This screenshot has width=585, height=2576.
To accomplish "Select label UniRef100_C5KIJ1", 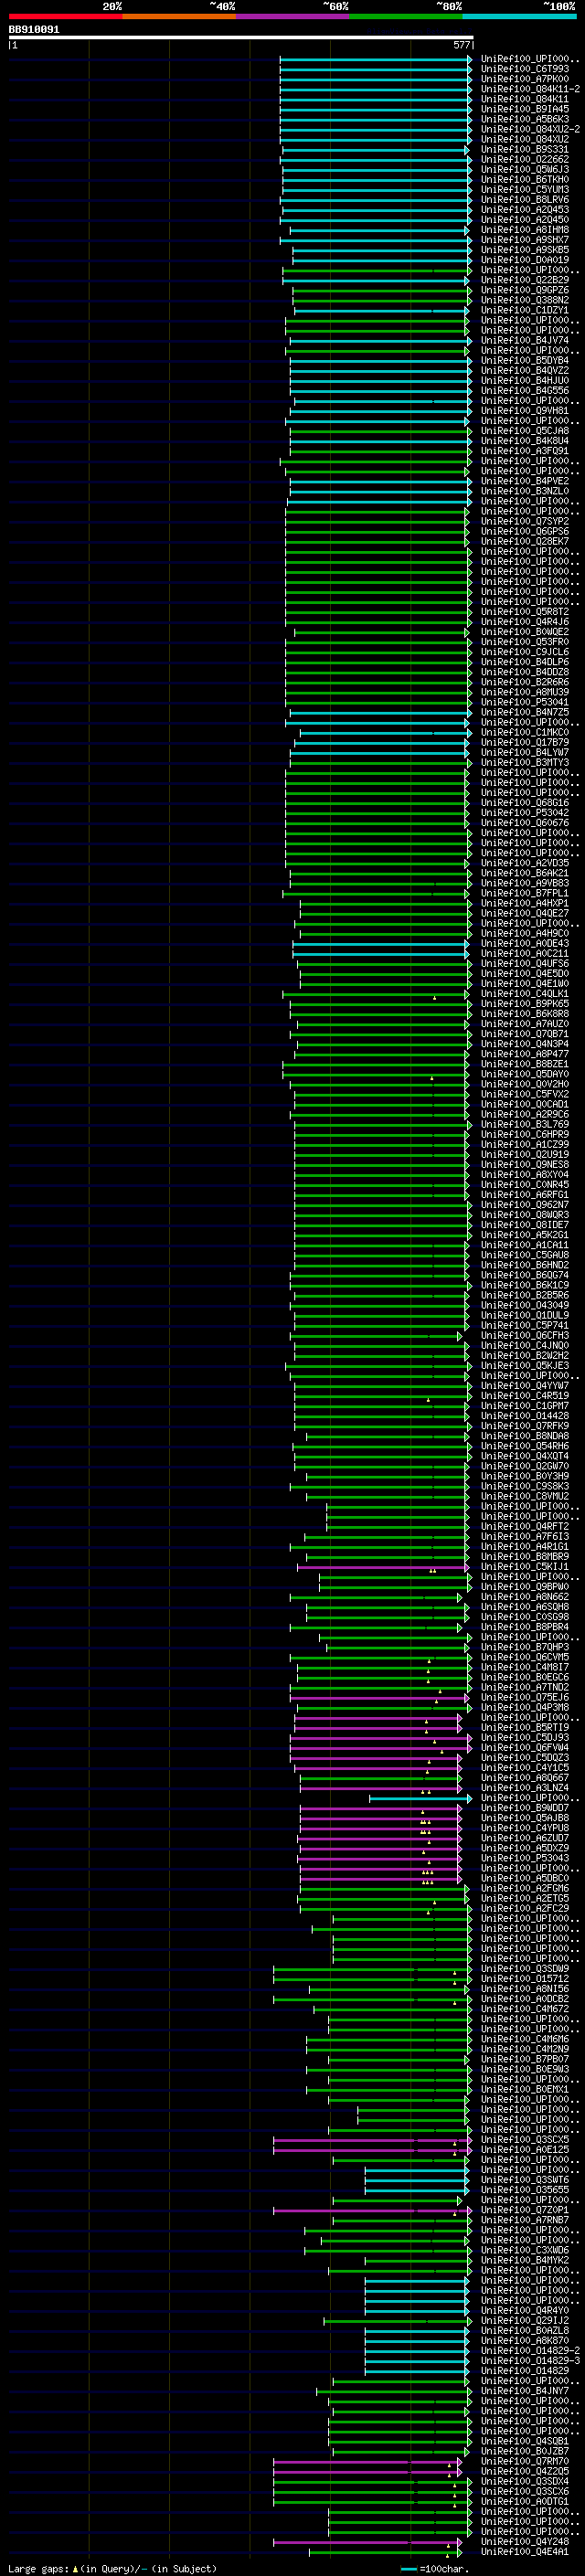I will click(x=525, y=1566).
